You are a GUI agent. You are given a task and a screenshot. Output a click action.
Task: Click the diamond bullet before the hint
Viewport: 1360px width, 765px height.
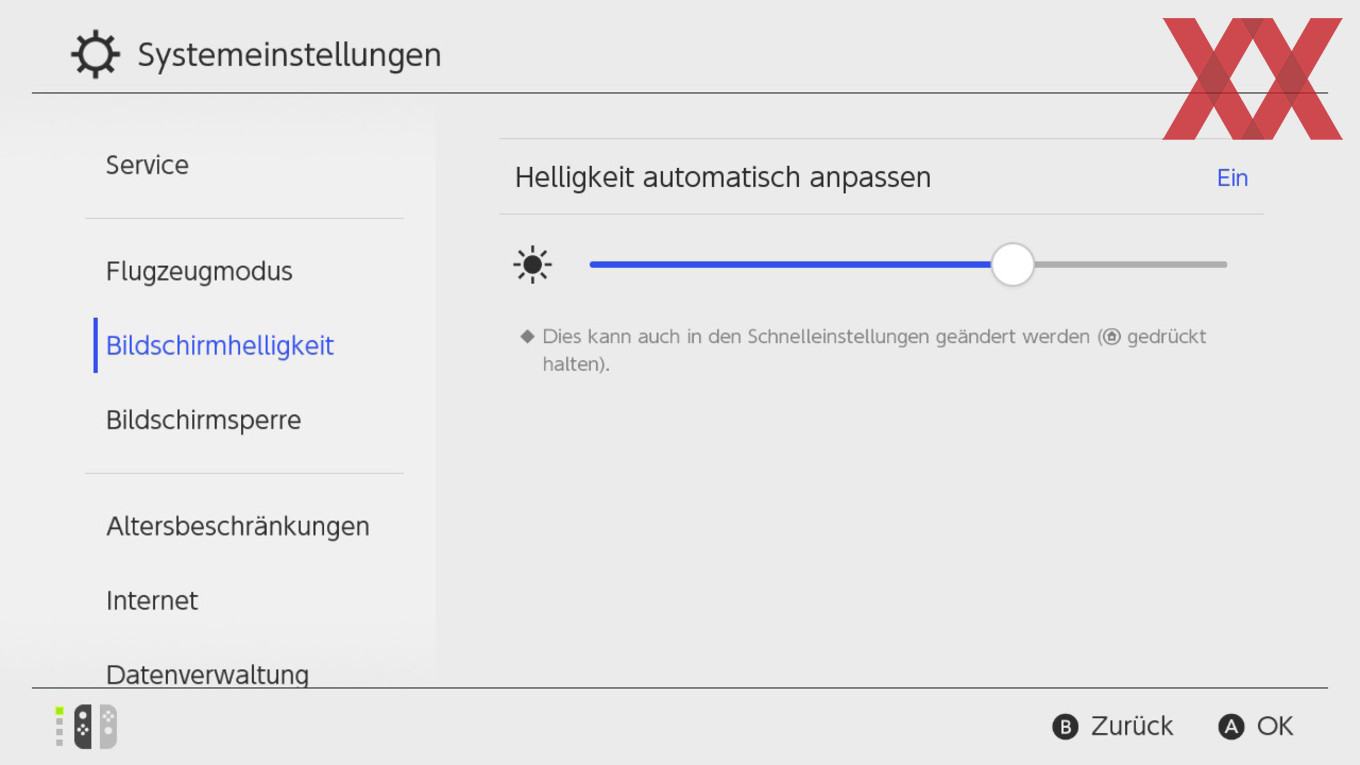[x=528, y=336]
